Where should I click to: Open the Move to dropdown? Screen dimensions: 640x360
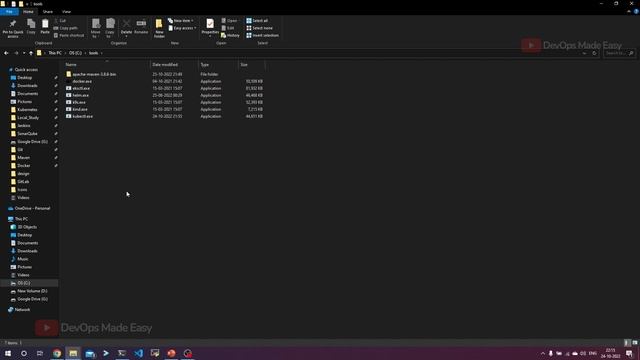point(96,28)
